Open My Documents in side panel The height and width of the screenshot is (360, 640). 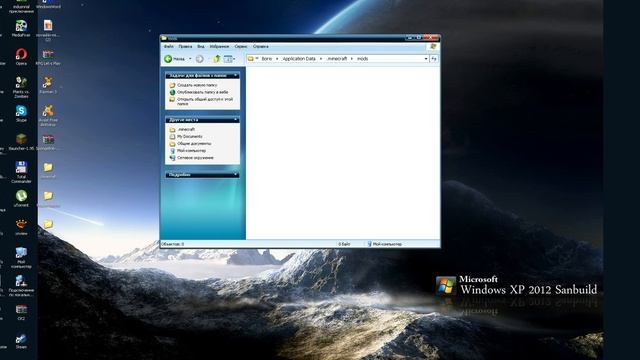(190, 136)
